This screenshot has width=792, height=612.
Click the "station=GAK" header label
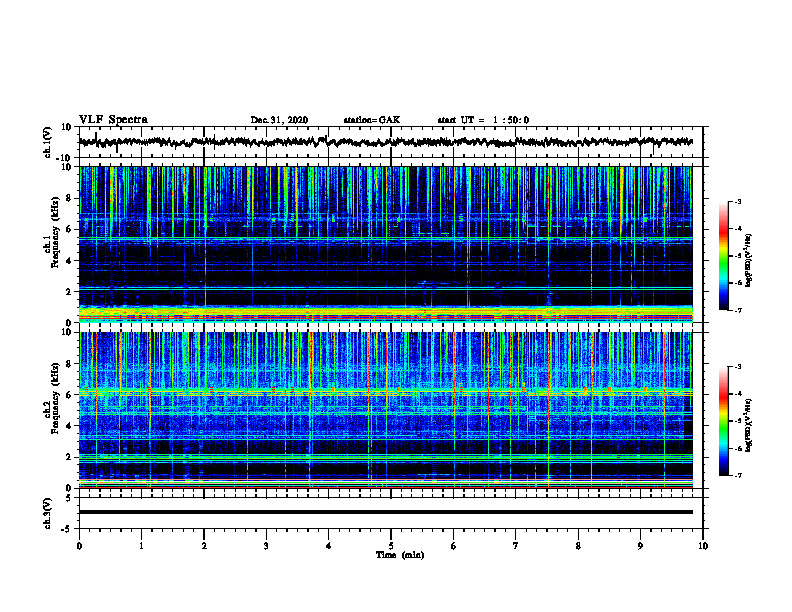pos(372,120)
